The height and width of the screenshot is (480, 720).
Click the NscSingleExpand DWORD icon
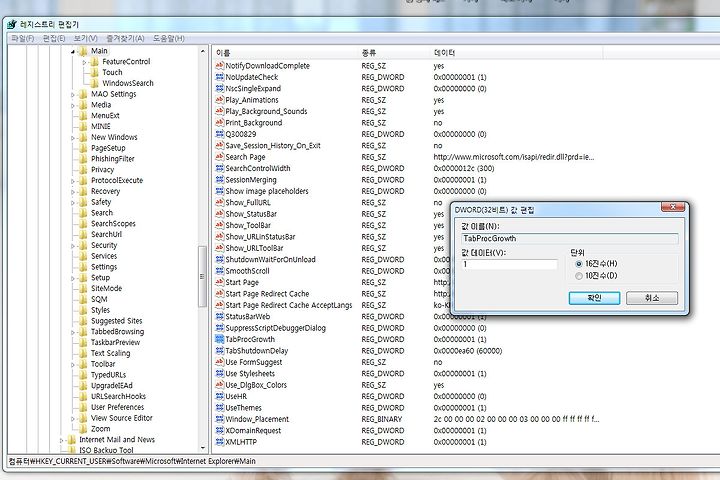click(219, 88)
